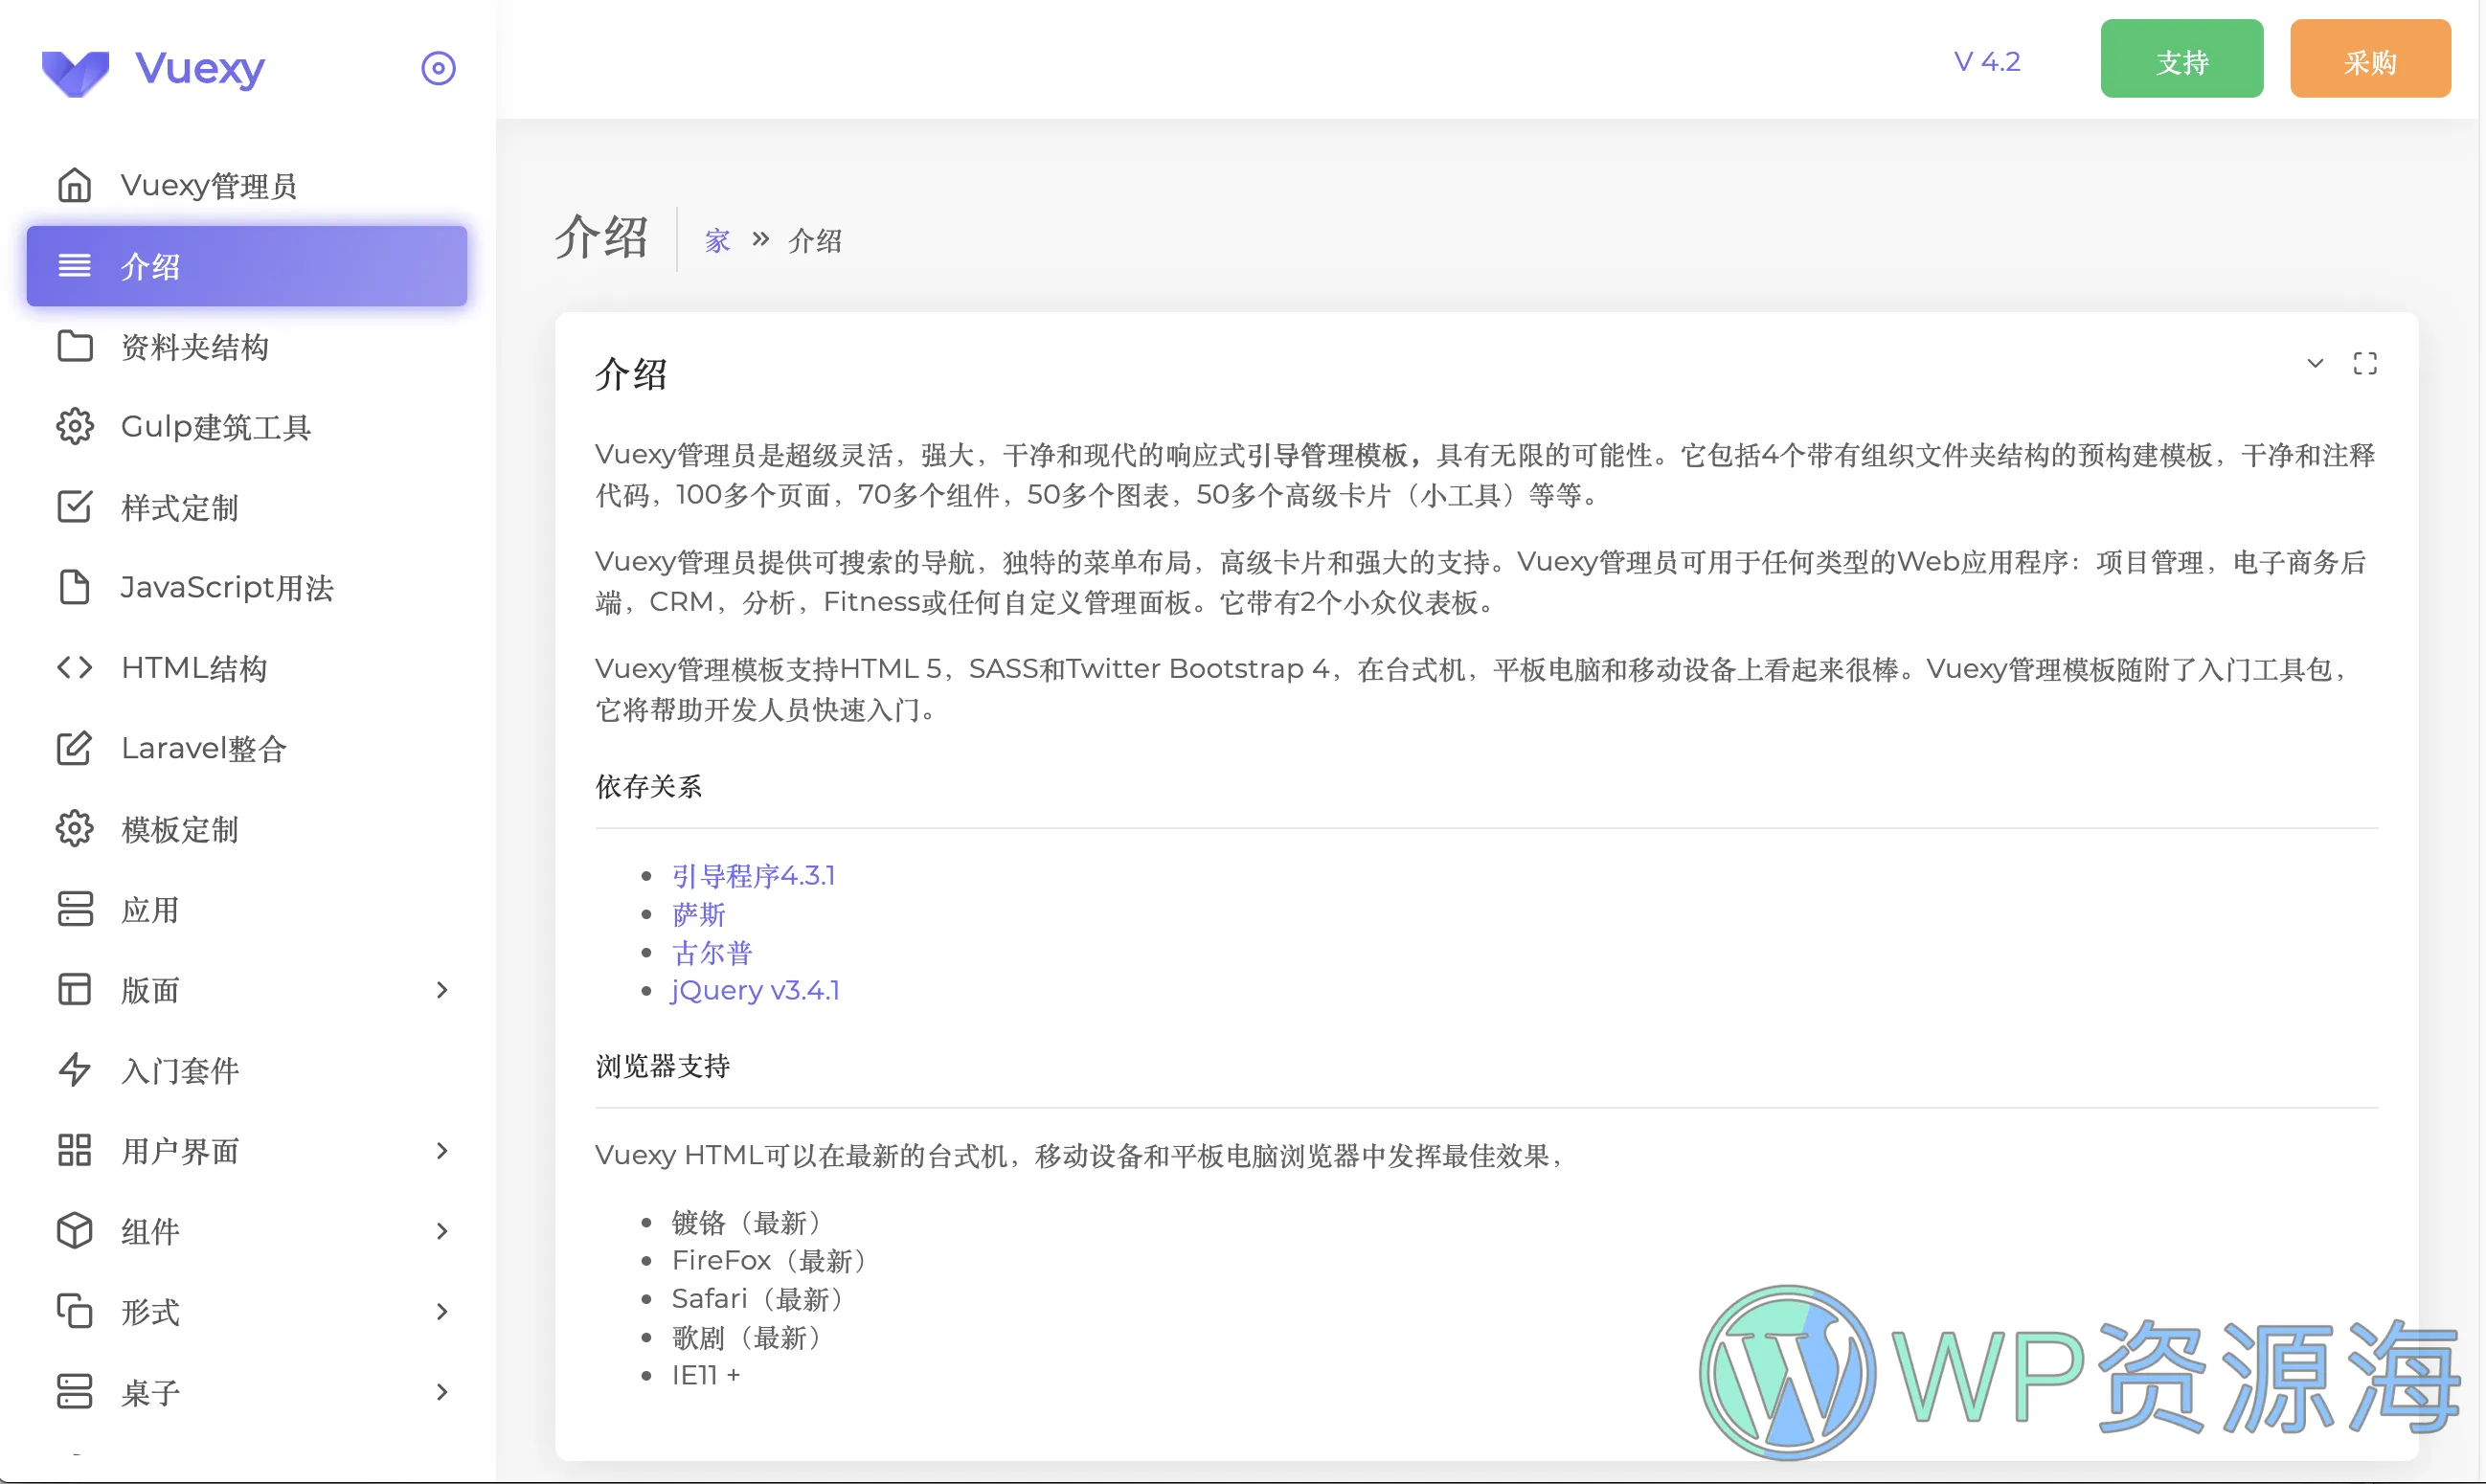The width and height of the screenshot is (2486, 1484).
Task: Open the 模板定制 menu item
Action: pyautogui.click(x=247, y=829)
